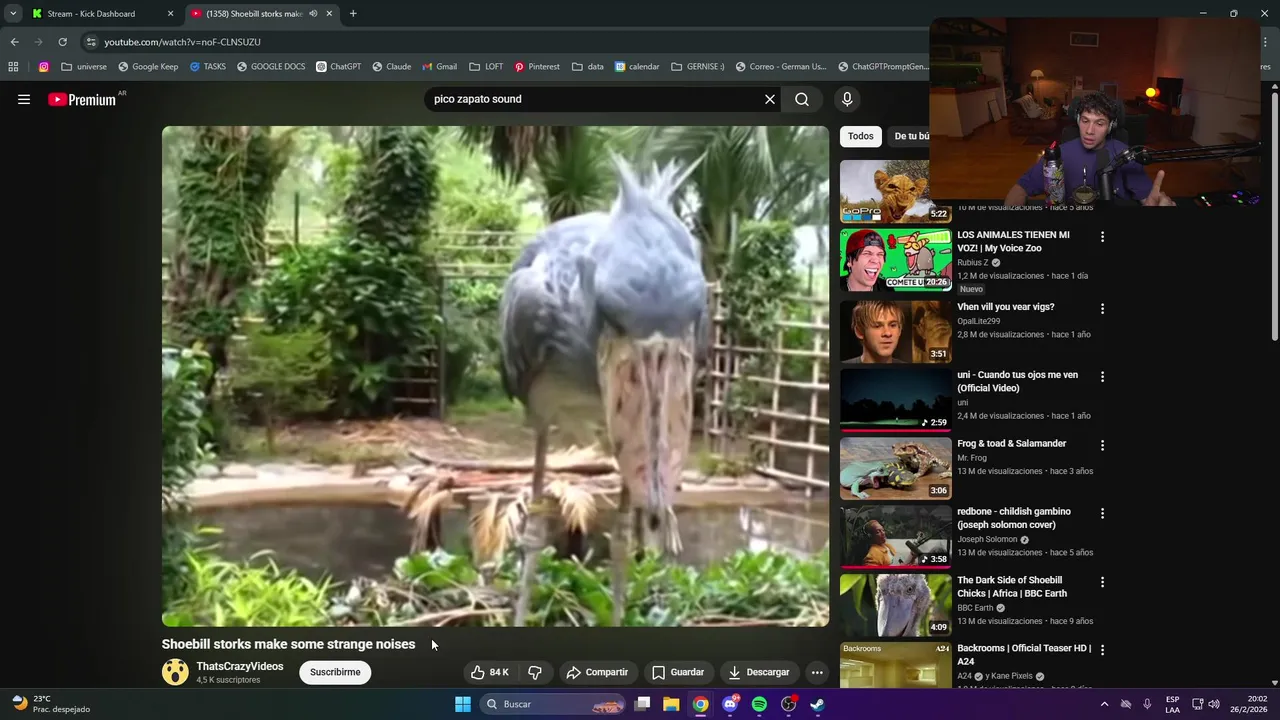
Task: Dislike the video with the thumbs down
Action: [535, 672]
